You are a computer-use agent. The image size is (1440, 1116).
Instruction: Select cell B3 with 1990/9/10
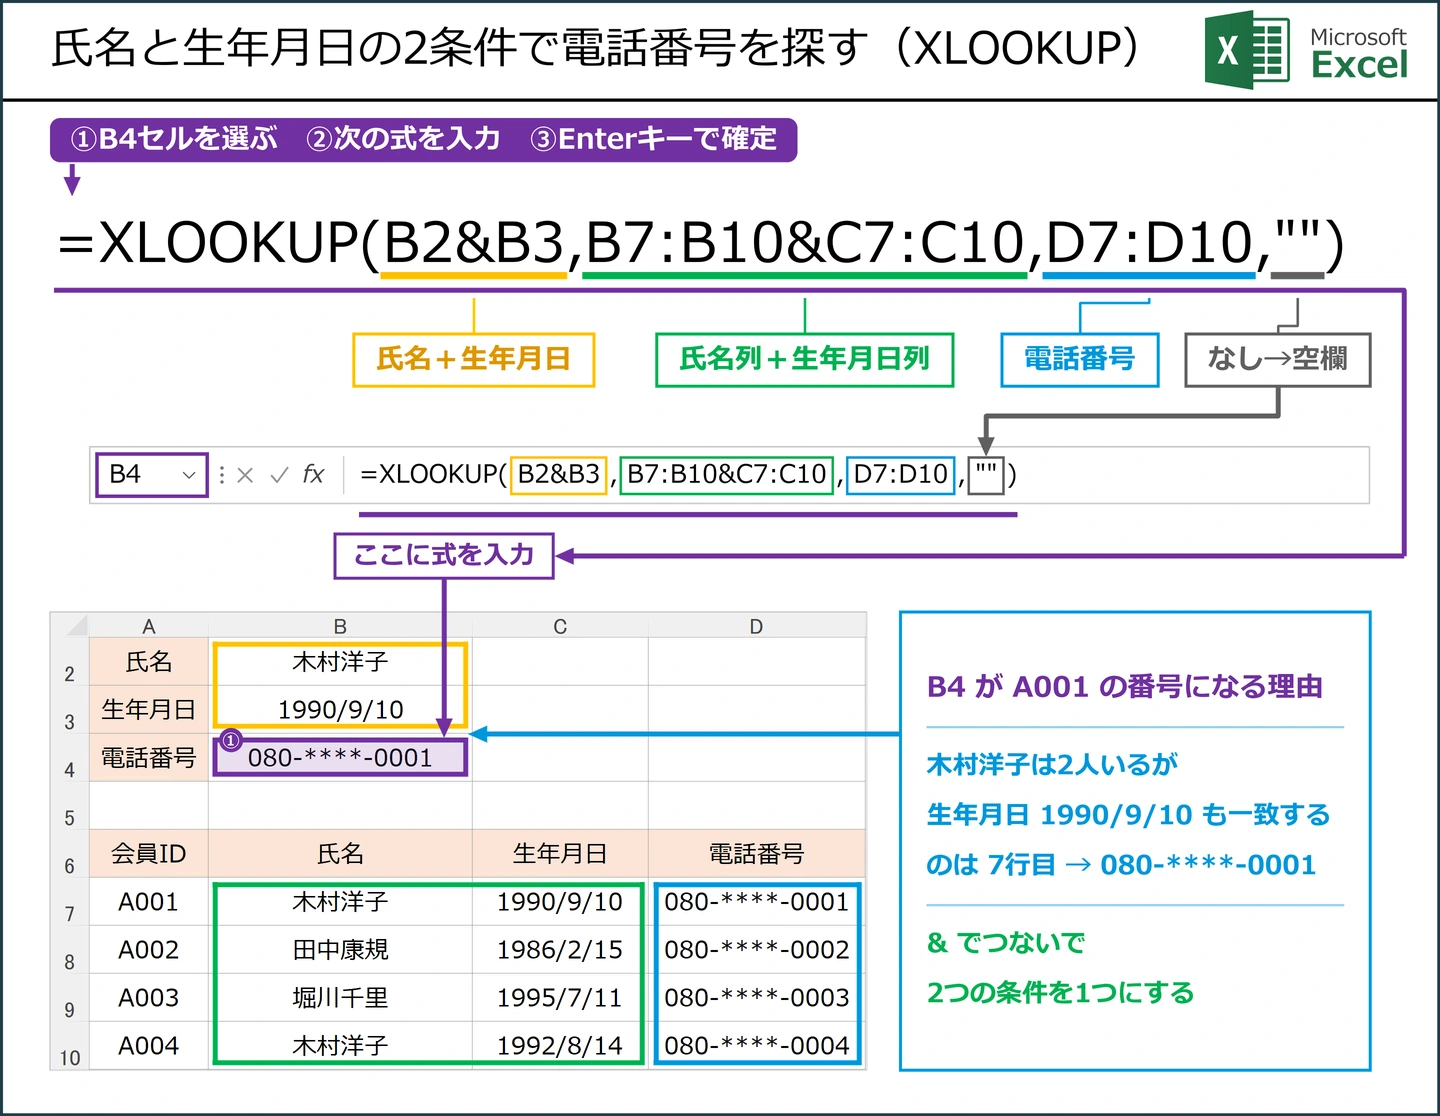click(x=340, y=710)
